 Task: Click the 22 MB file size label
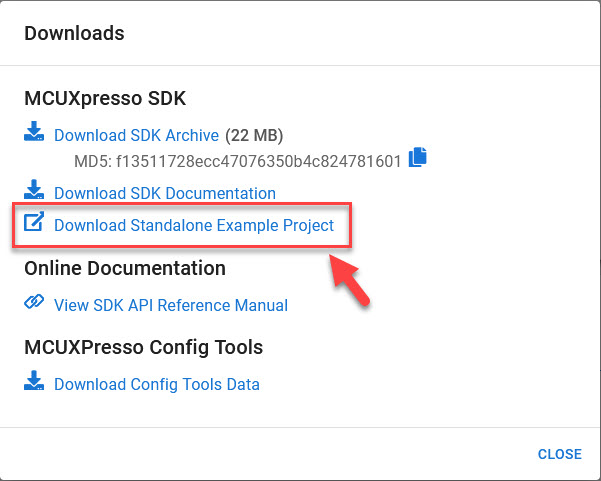254,135
